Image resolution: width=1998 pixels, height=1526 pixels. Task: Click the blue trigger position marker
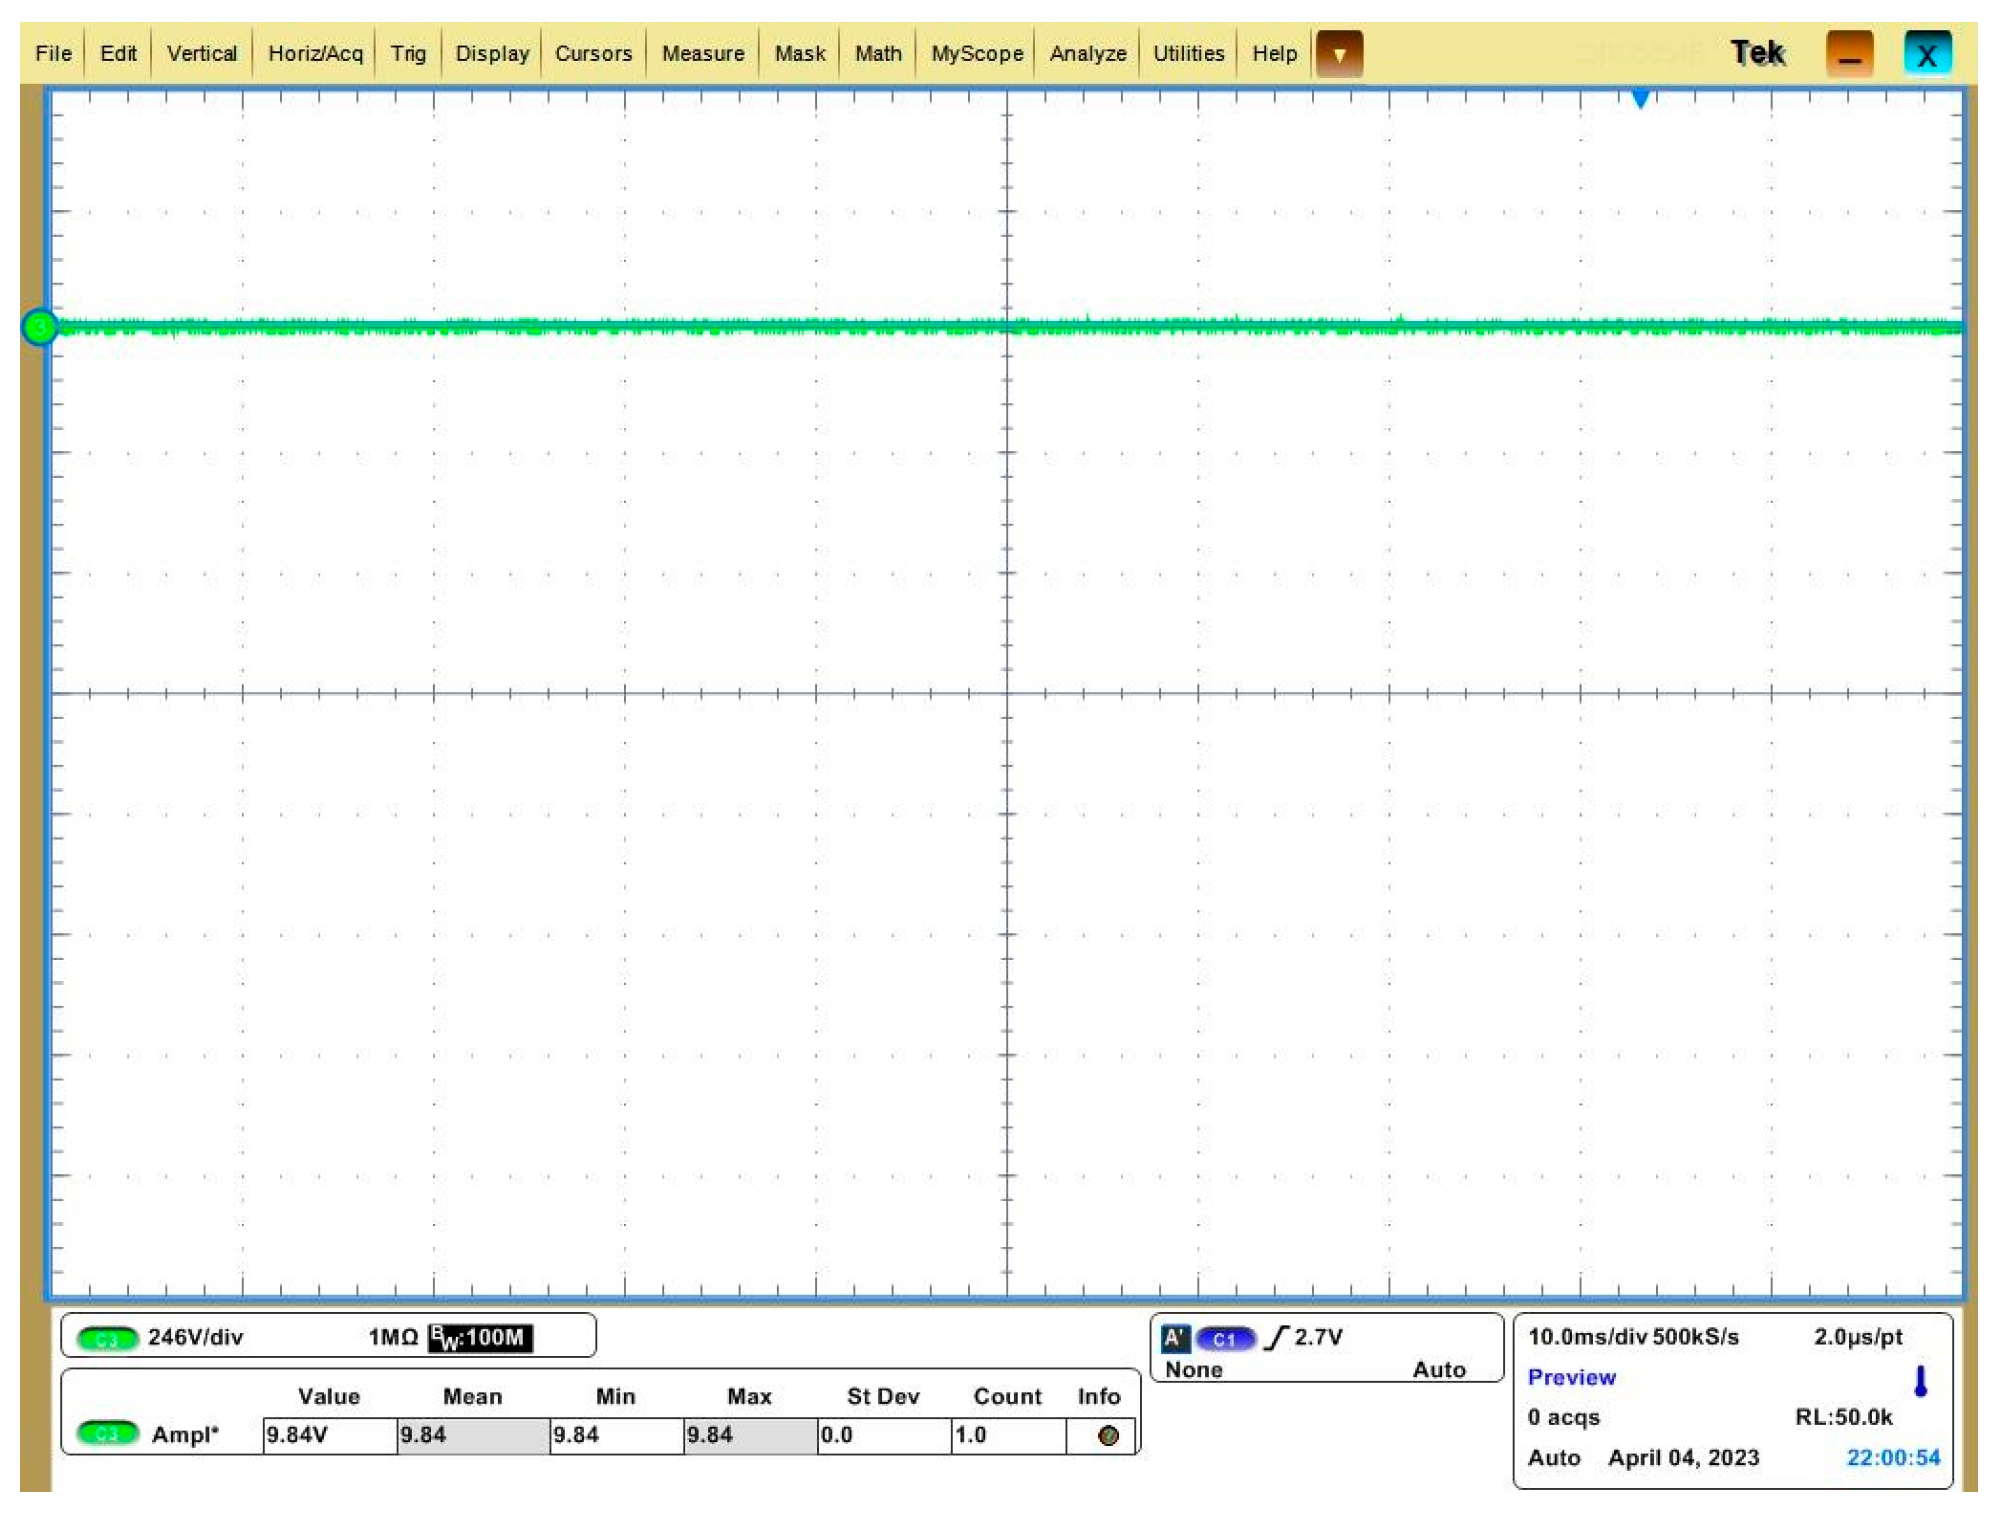tap(1640, 98)
